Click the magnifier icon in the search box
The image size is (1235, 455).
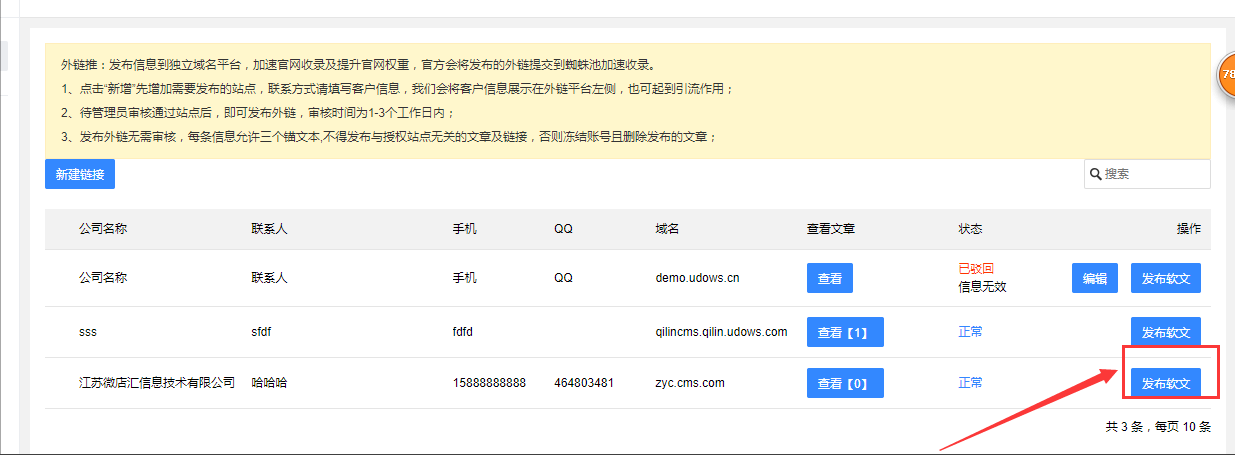pos(1096,174)
